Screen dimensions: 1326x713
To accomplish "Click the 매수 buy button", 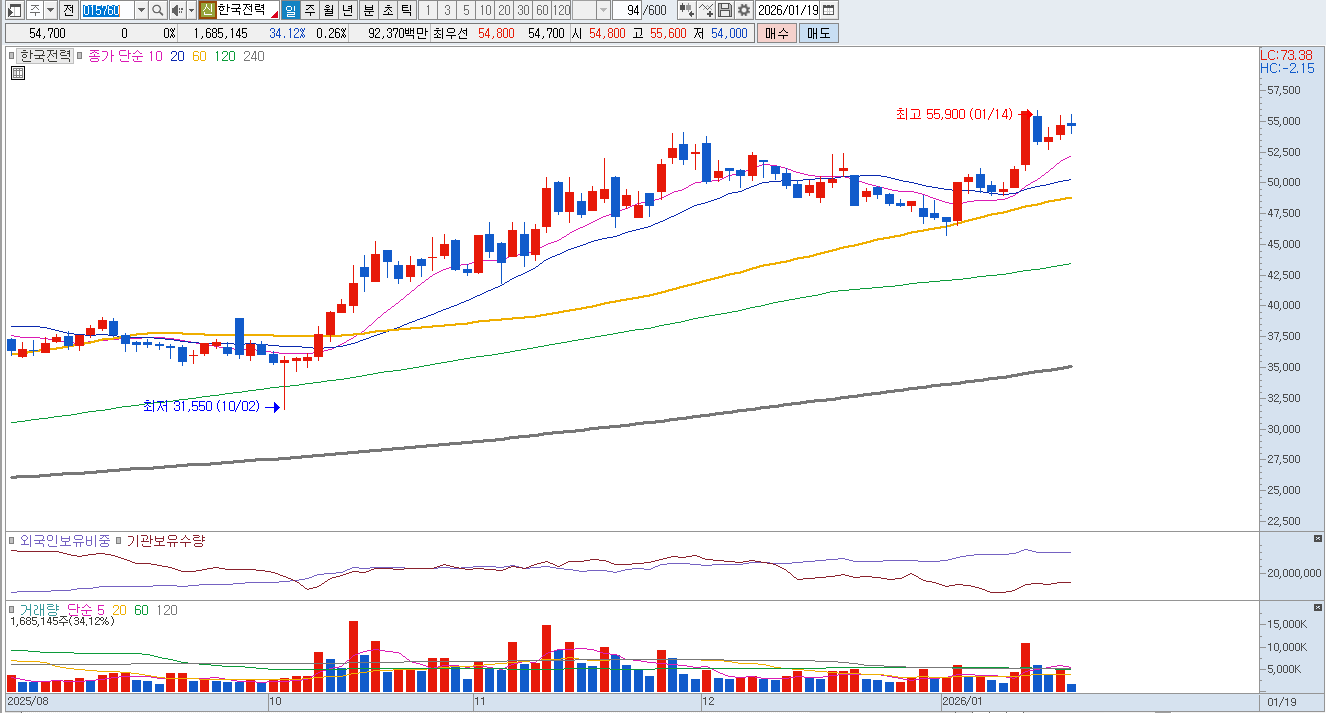I will 776,33.
